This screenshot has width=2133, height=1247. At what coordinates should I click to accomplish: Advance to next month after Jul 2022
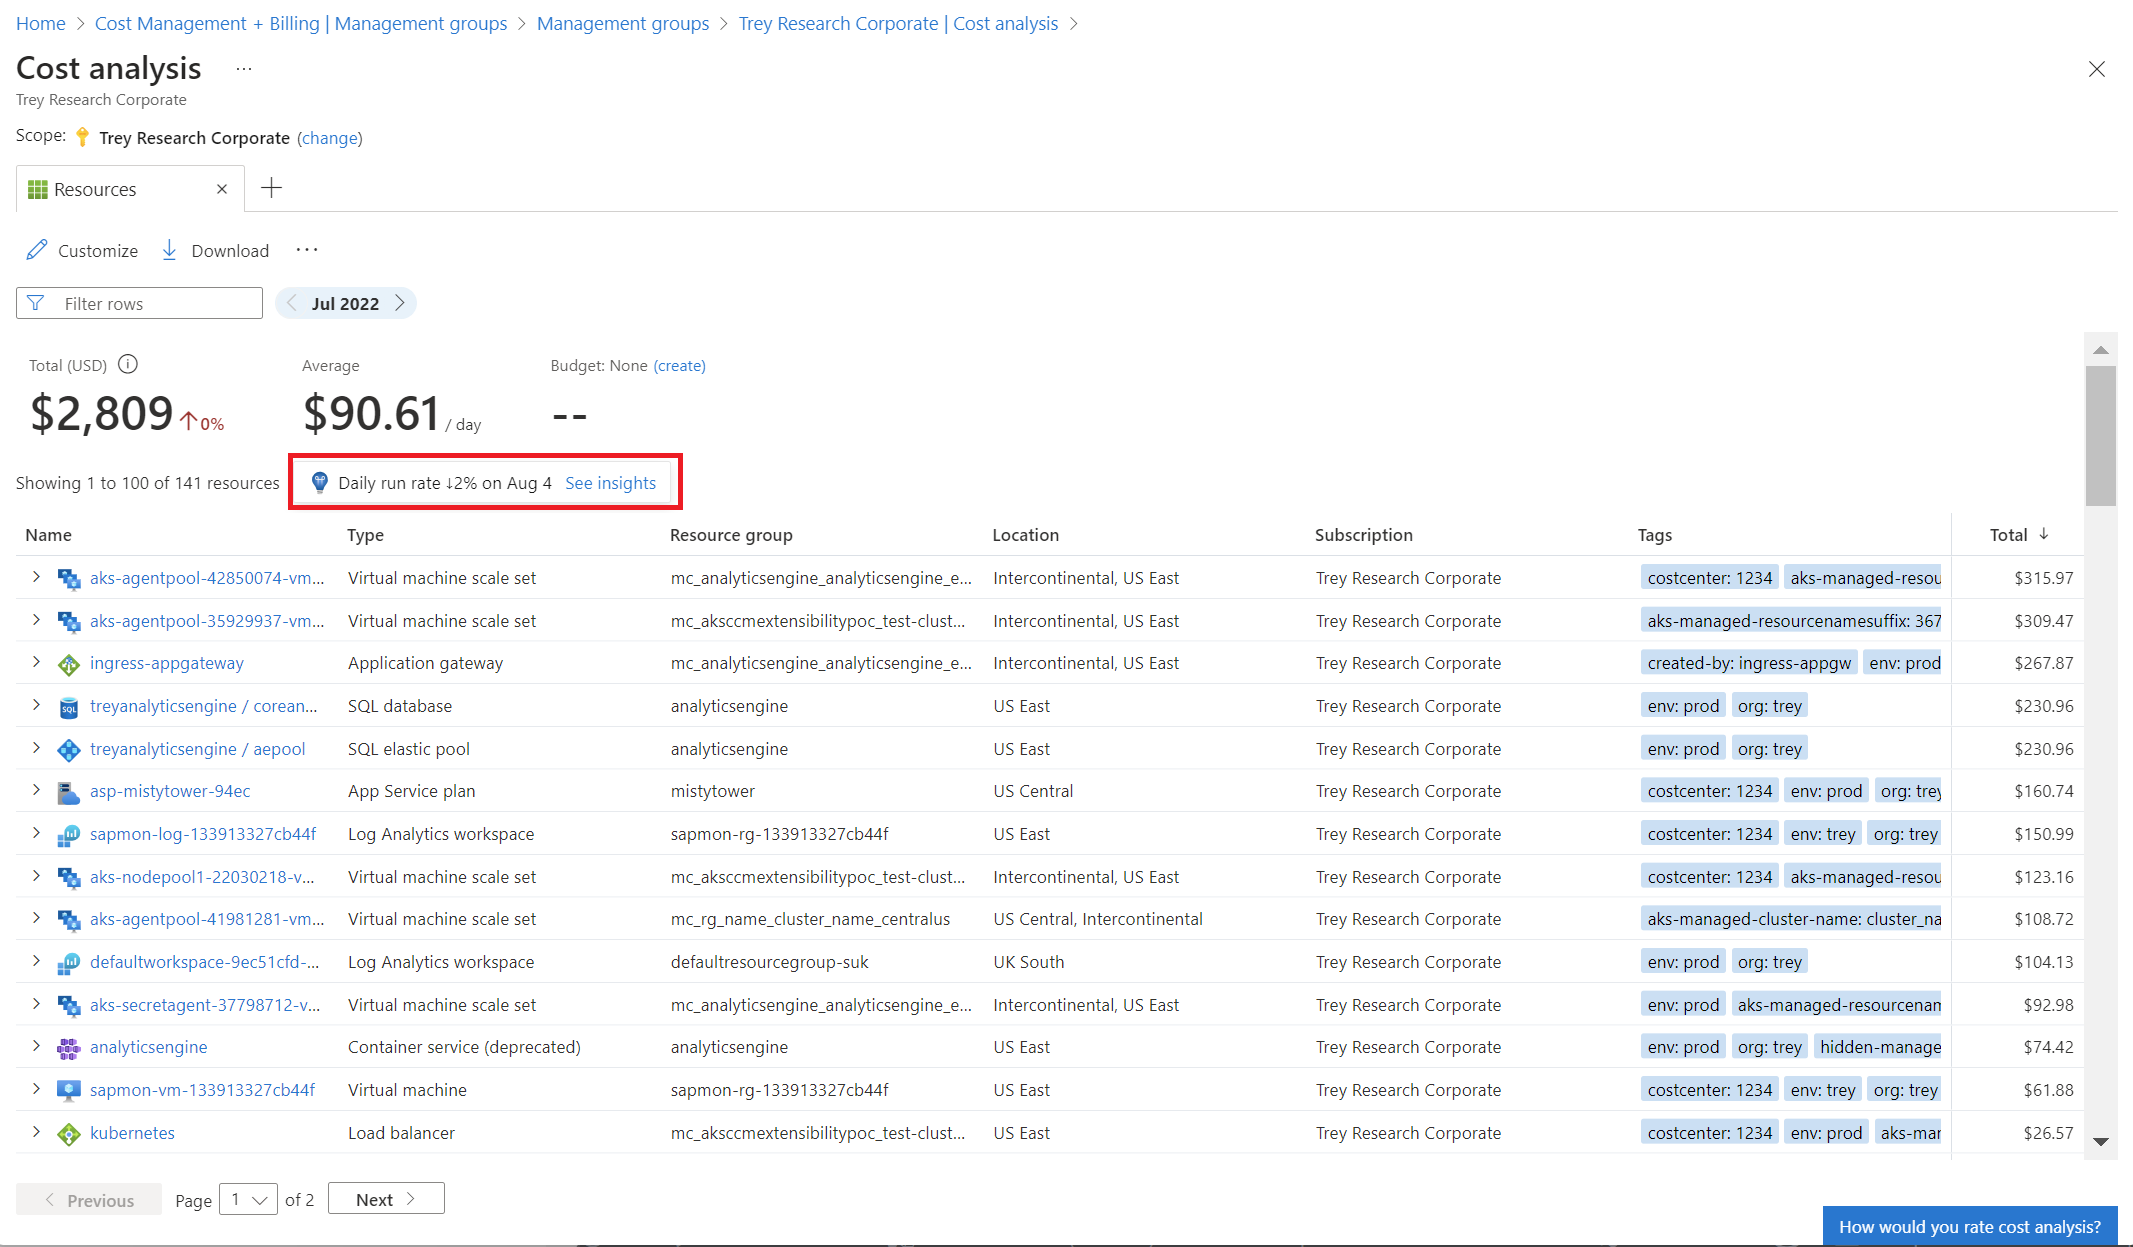pyautogui.click(x=400, y=303)
